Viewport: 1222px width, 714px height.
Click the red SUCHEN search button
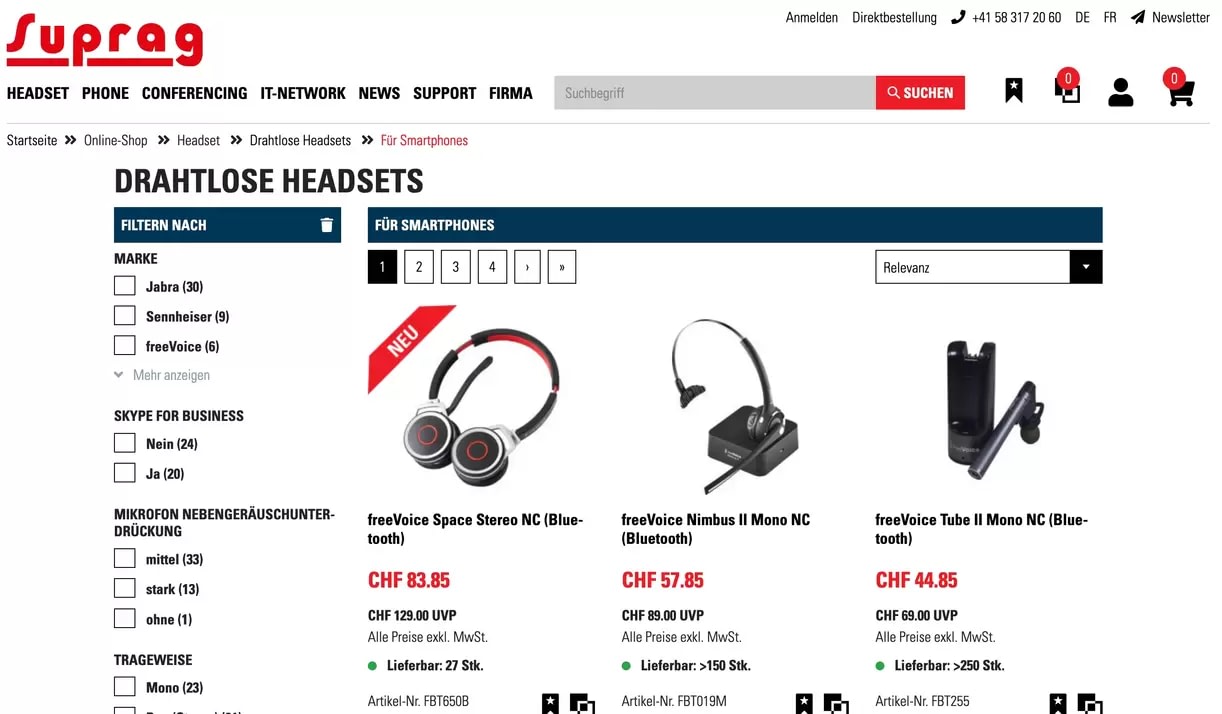[920, 92]
